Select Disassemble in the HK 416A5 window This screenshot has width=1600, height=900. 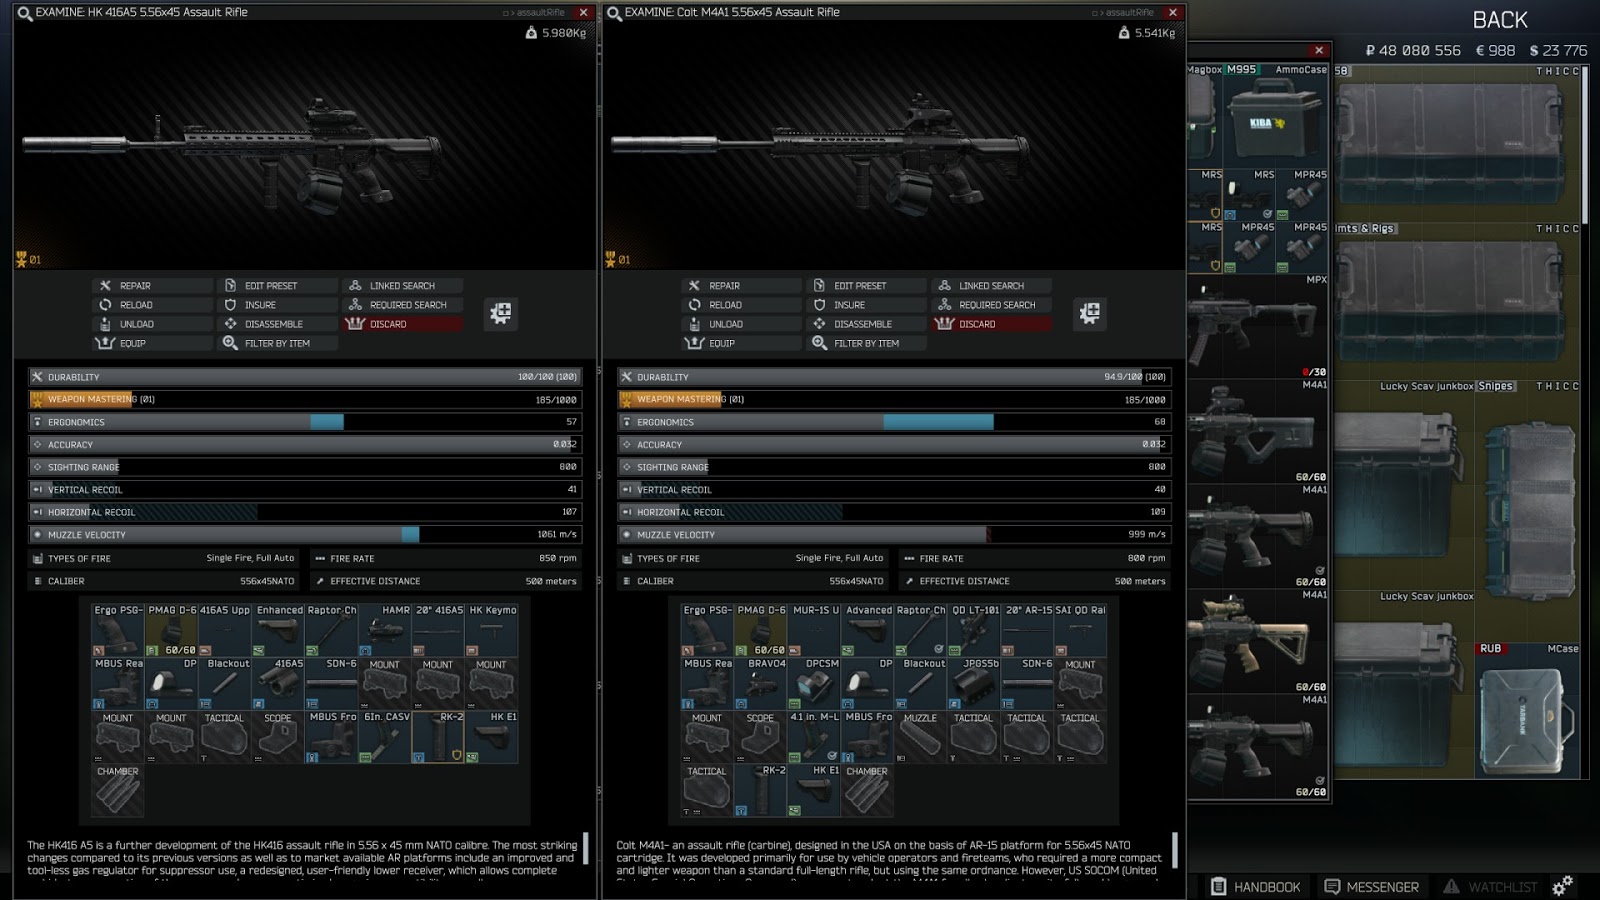click(277, 324)
